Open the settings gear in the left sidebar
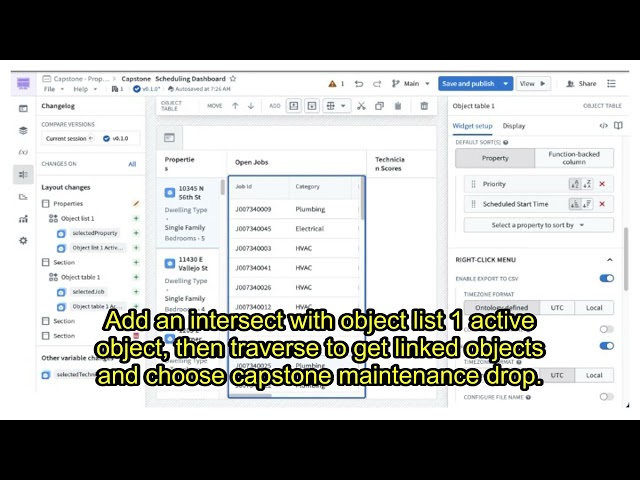 pyautogui.click(x=23, y=240)
